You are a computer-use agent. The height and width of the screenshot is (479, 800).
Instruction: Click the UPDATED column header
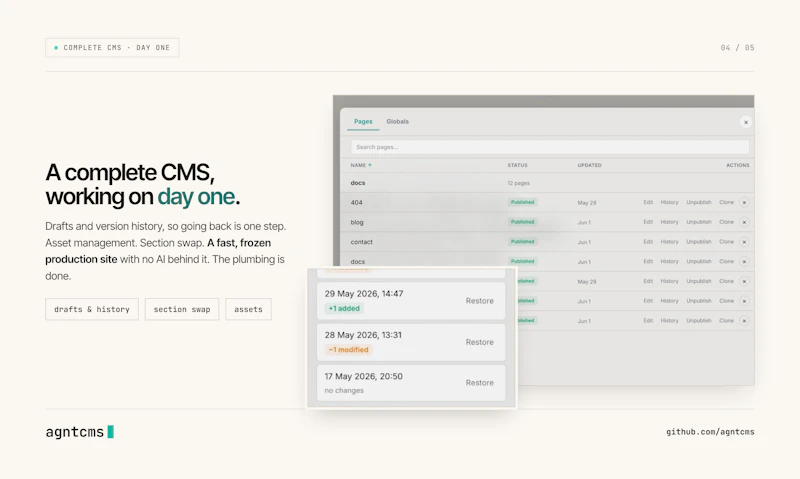click(x=589, y=165)
